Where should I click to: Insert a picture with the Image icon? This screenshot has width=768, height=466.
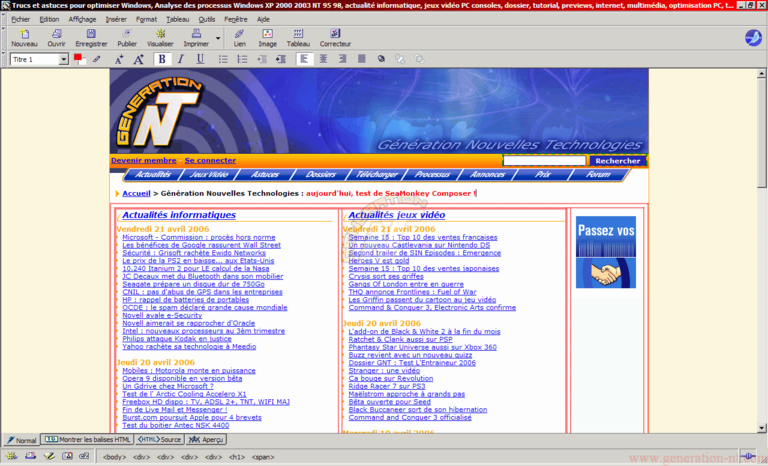tap(267, 38)
